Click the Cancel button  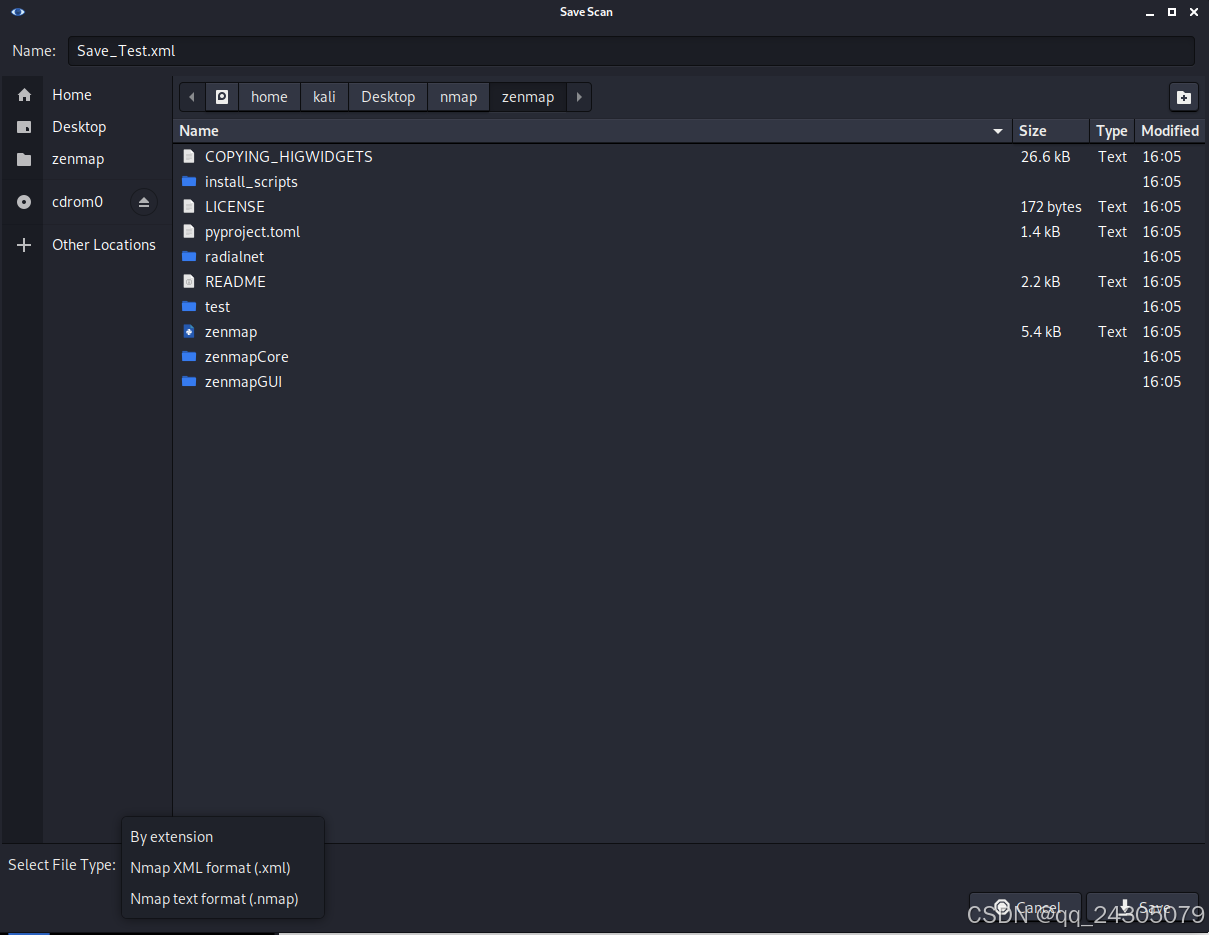[x=1025, y=908]
